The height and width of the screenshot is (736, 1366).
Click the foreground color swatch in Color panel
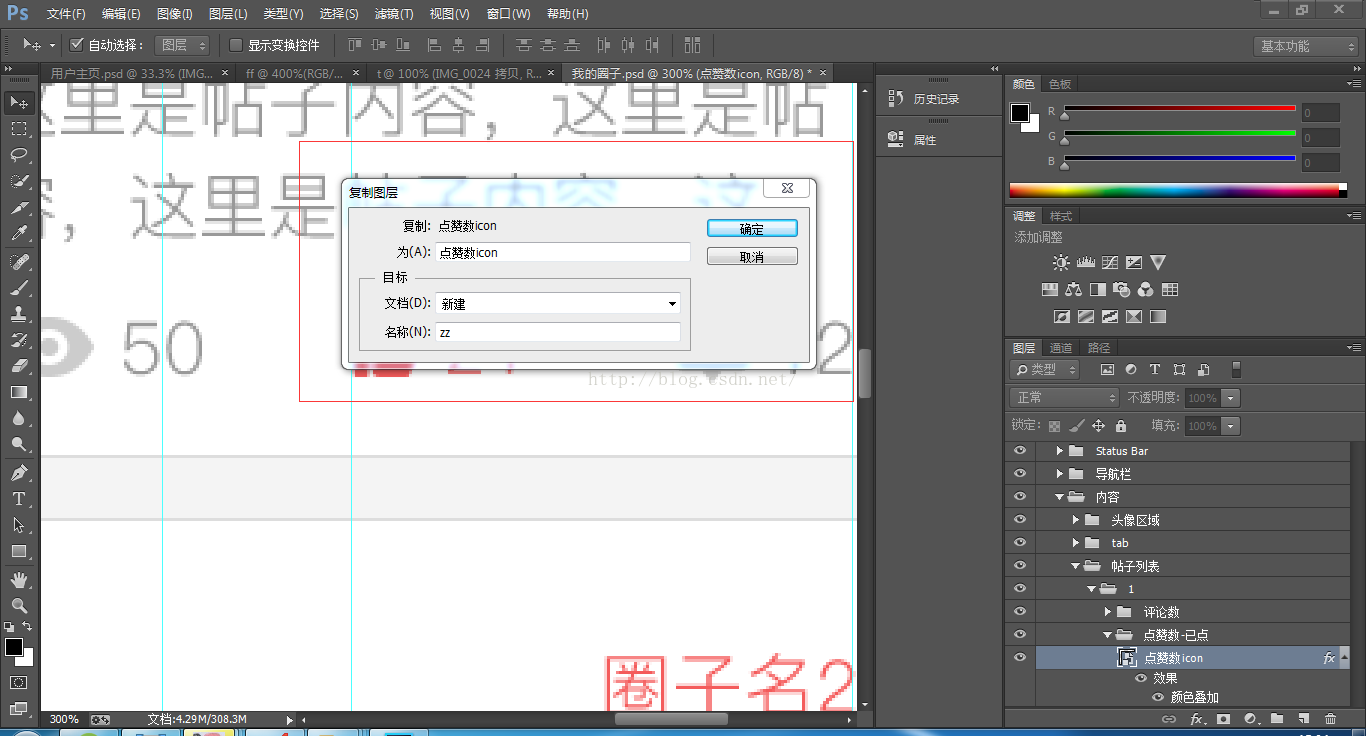[x=1019, y=113]
